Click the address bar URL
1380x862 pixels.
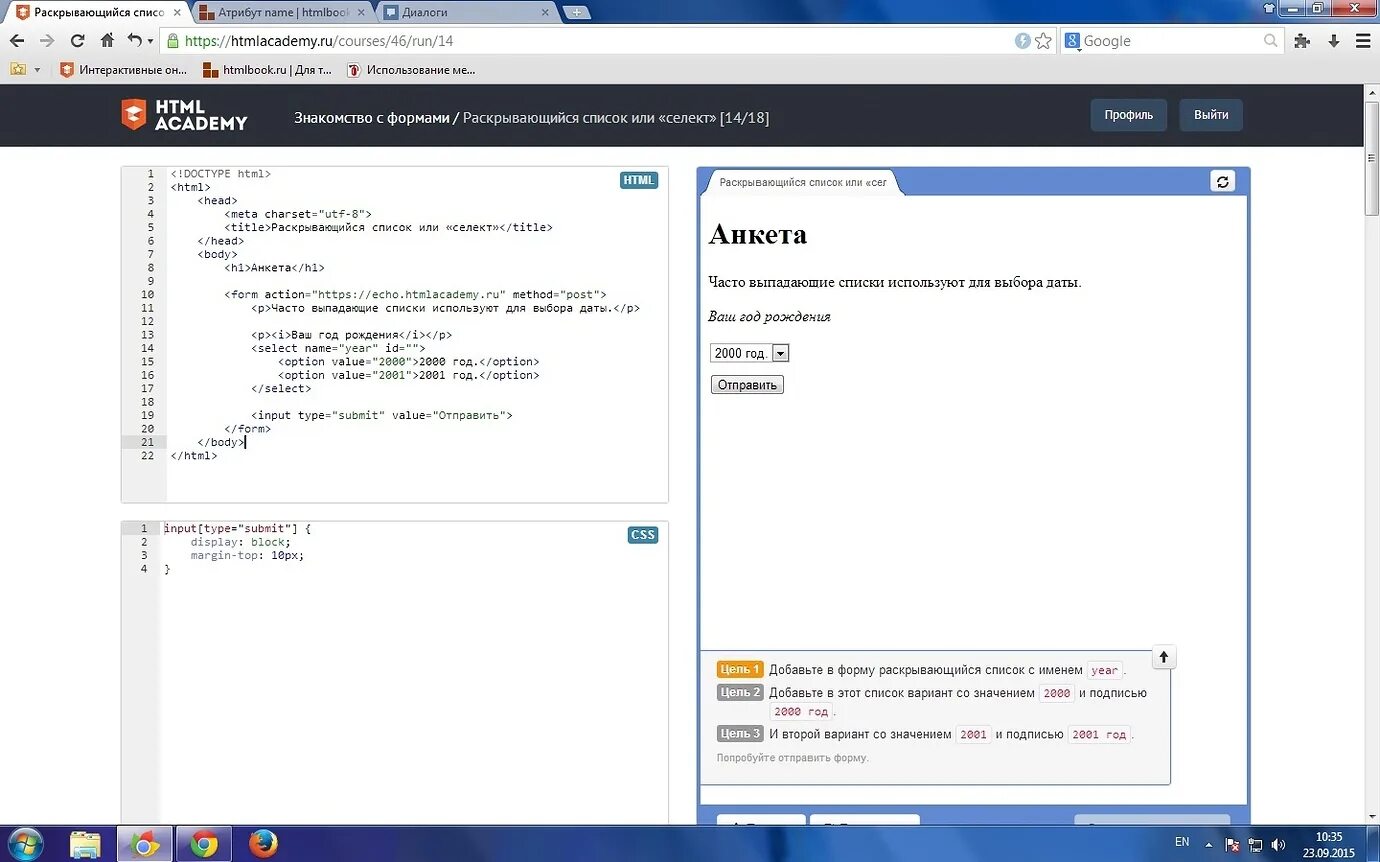319,41
